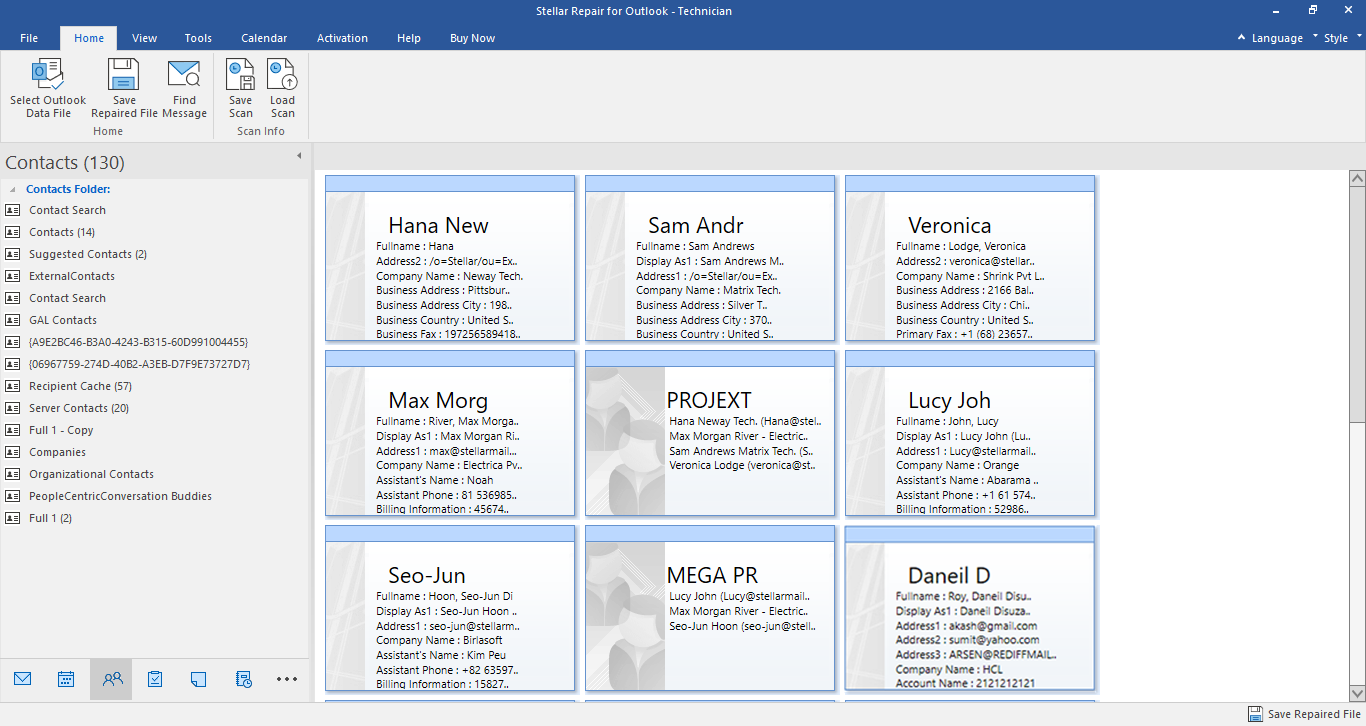Select the {A9E2BC46-B3A0-4243-B315-60D991004455} folder
The image size is (1366, 726).
[138, 342]
